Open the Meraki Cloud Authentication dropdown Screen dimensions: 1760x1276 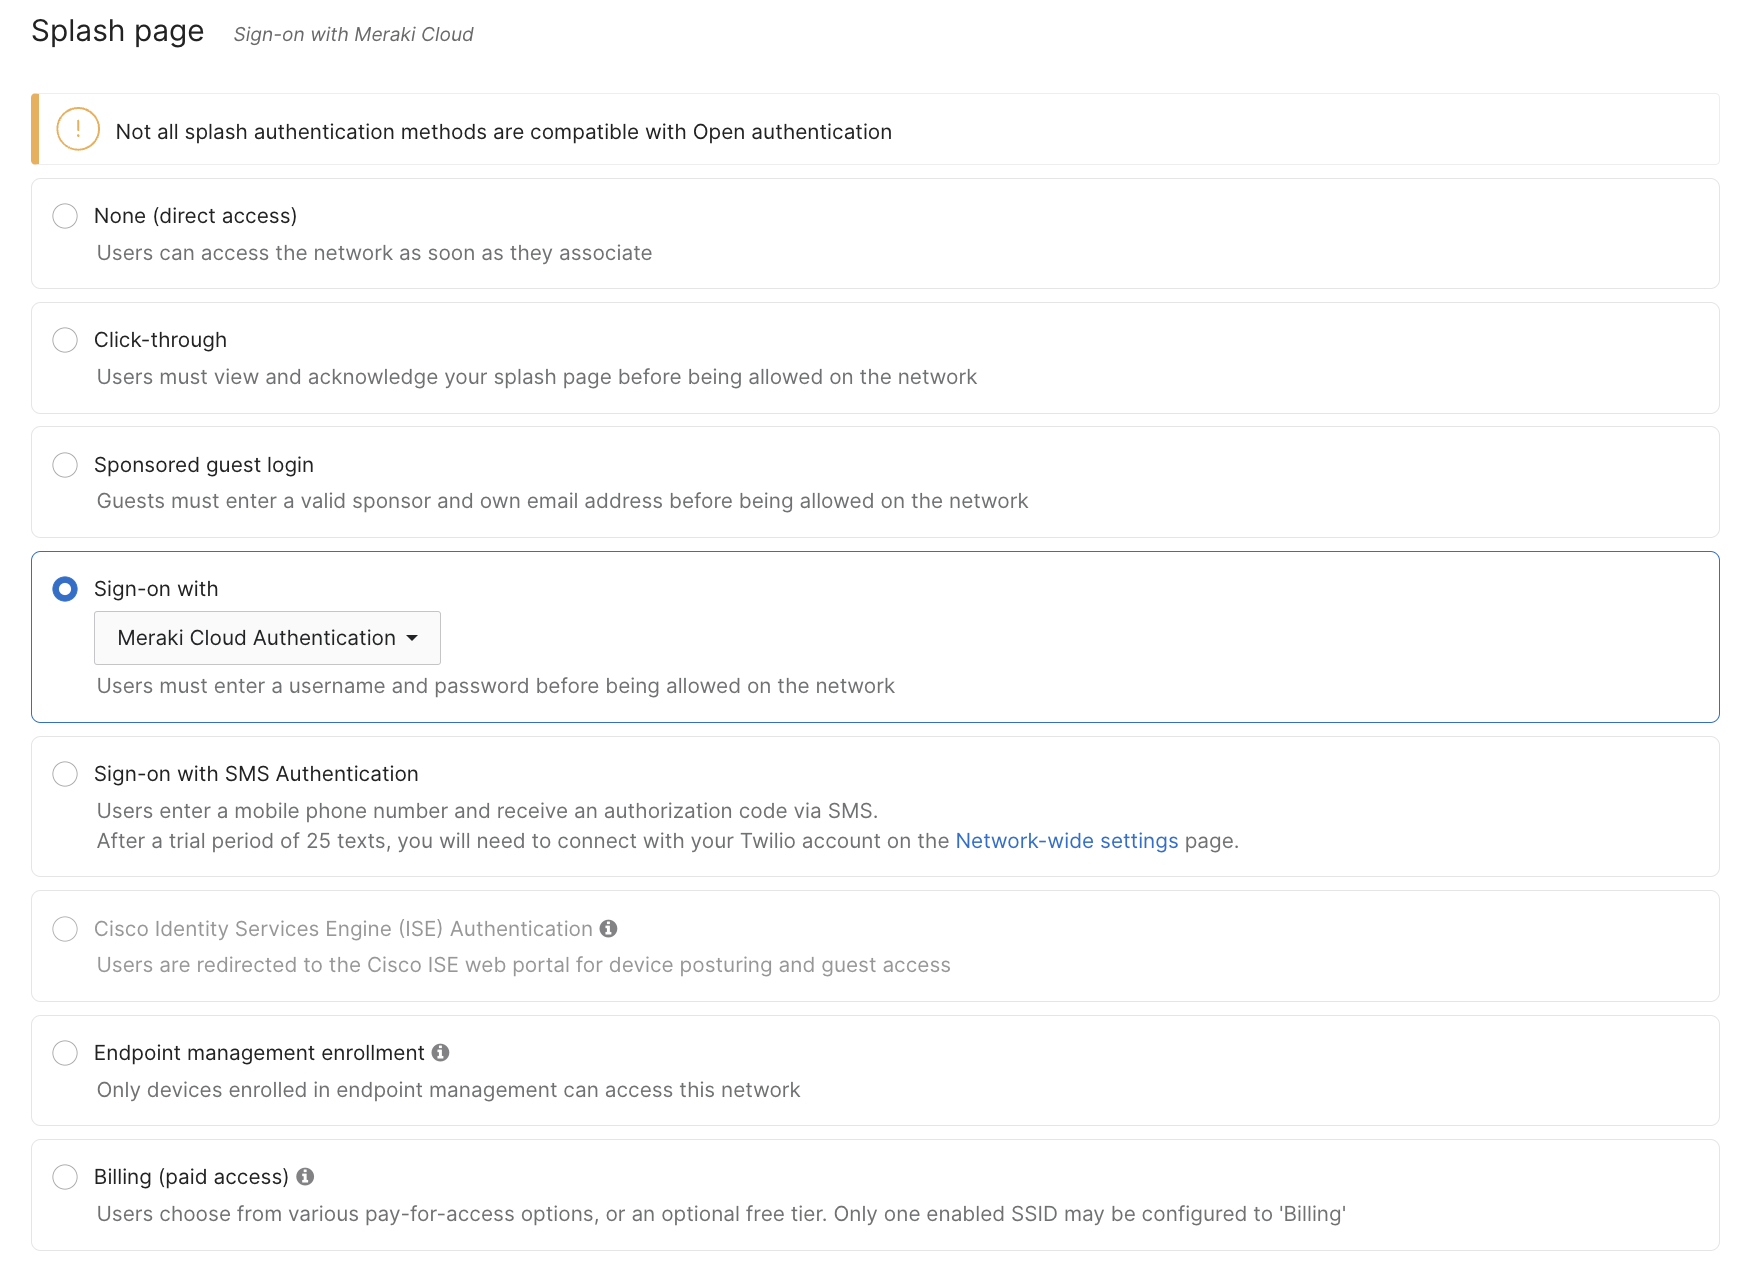(256, 638)
